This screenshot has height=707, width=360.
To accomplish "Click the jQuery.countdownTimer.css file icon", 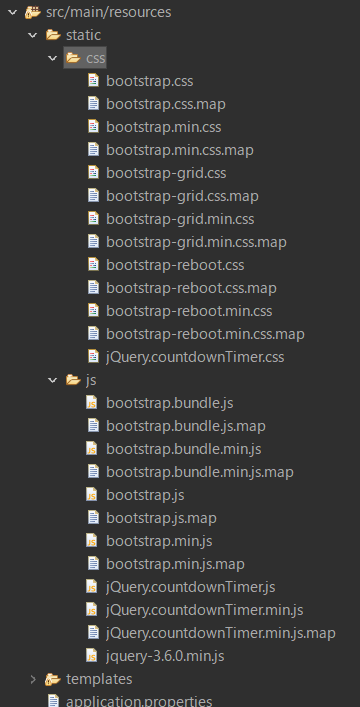I will (x=93, y=357).
